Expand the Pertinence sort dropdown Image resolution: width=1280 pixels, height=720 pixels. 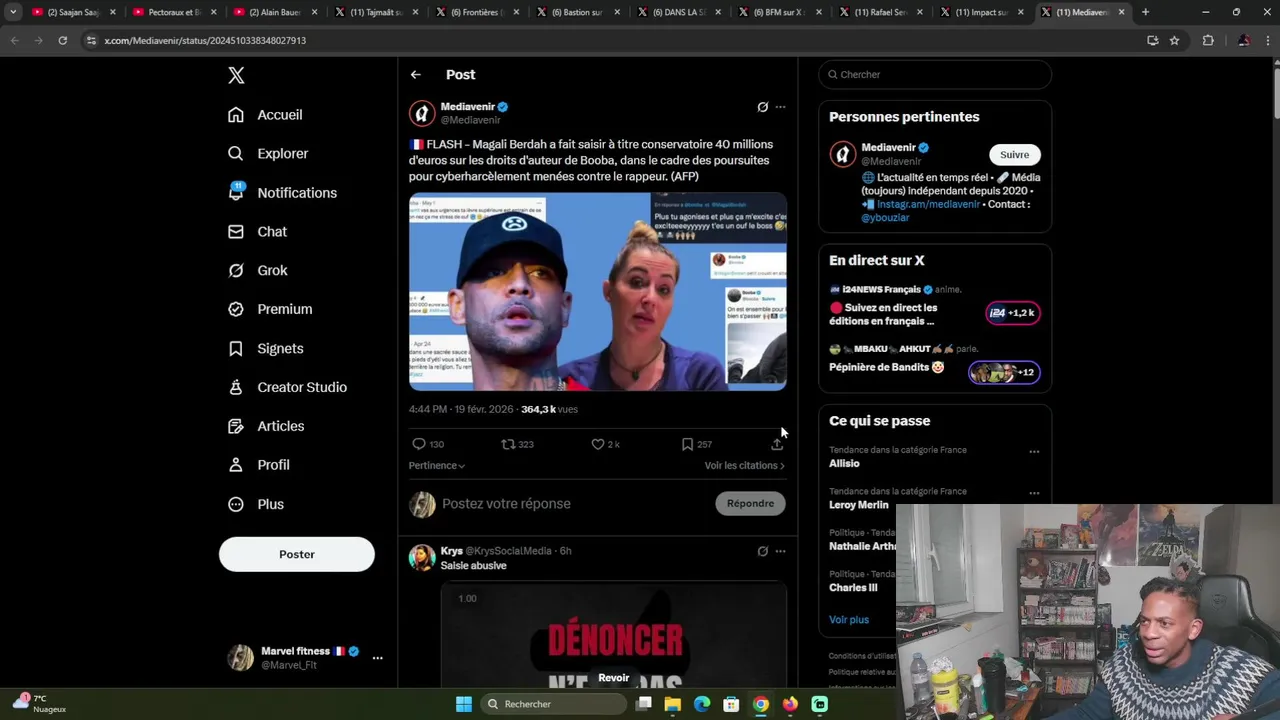(x=437, y=466)
